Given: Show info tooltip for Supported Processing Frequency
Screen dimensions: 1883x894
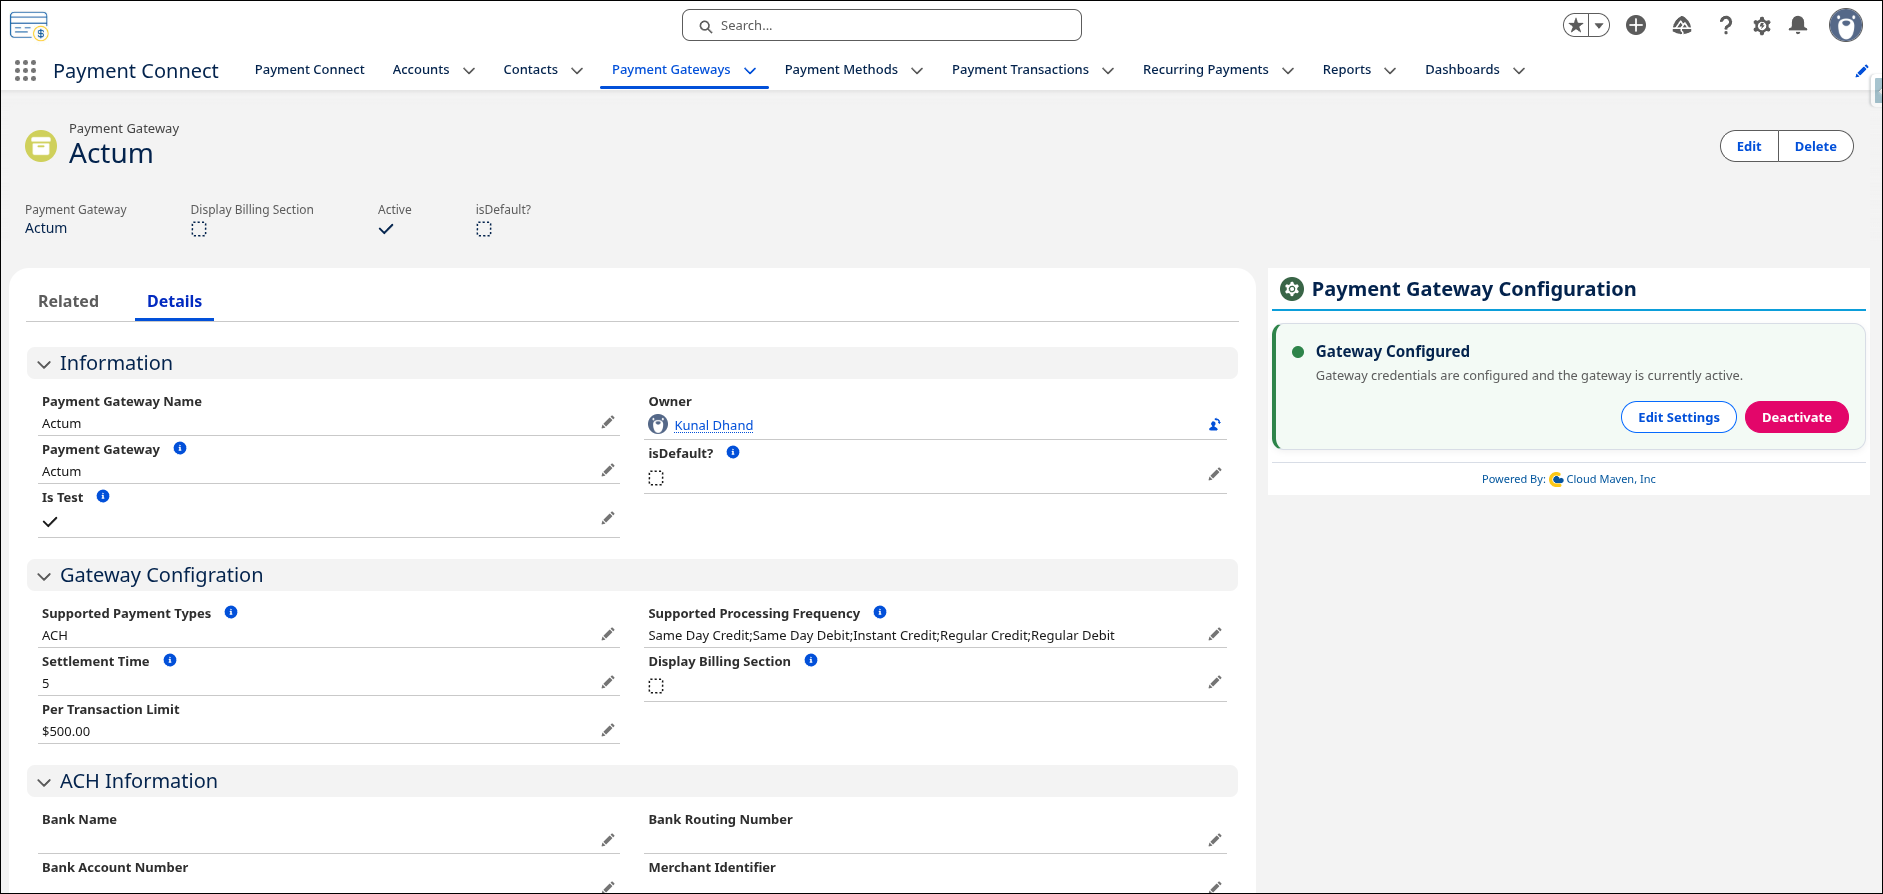Looking at the screenshot, I should tap(880, 612).
